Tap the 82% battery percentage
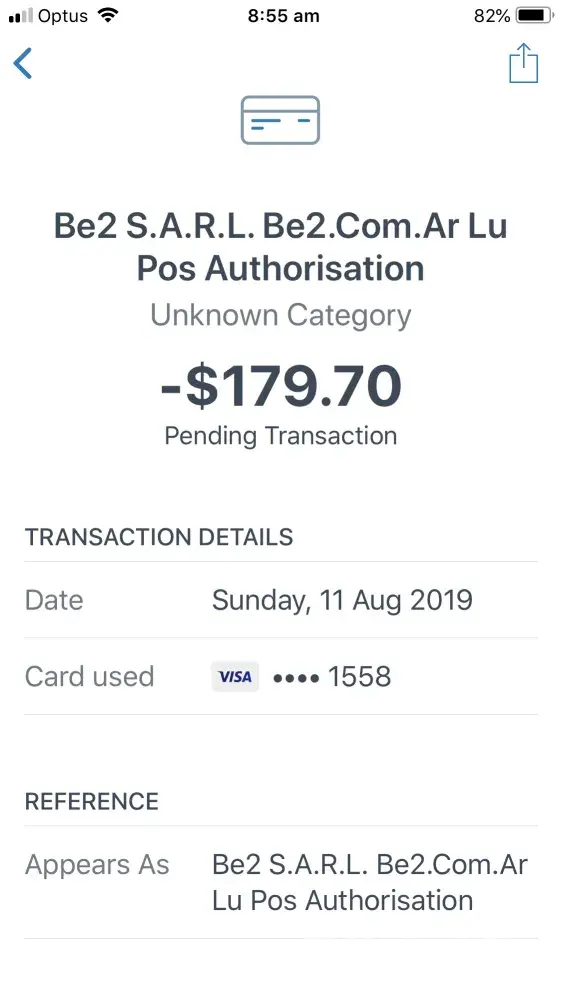Screen dimensions: 562x1000 pyautogui.click(x=492, y=16)
